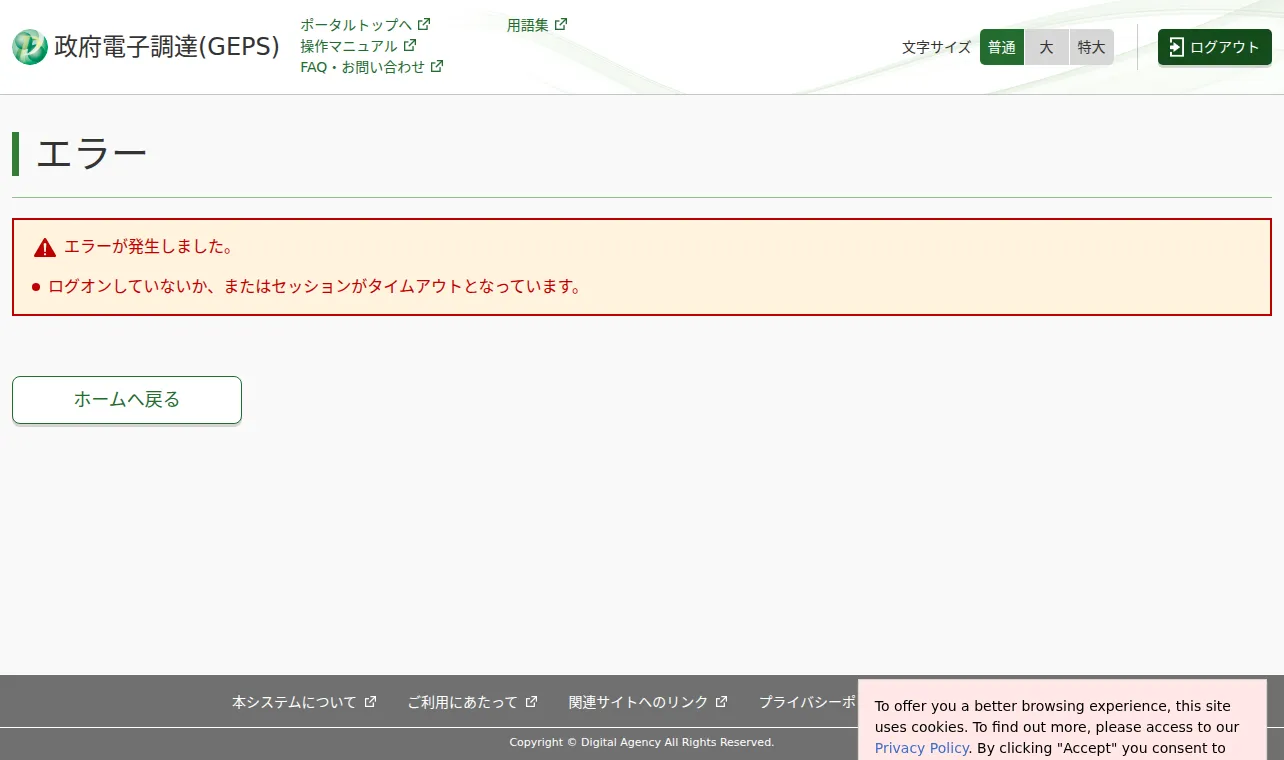Click external-link icon beside ポータルトップへ
Viewport: 1284px width, 760px height.
424,24
